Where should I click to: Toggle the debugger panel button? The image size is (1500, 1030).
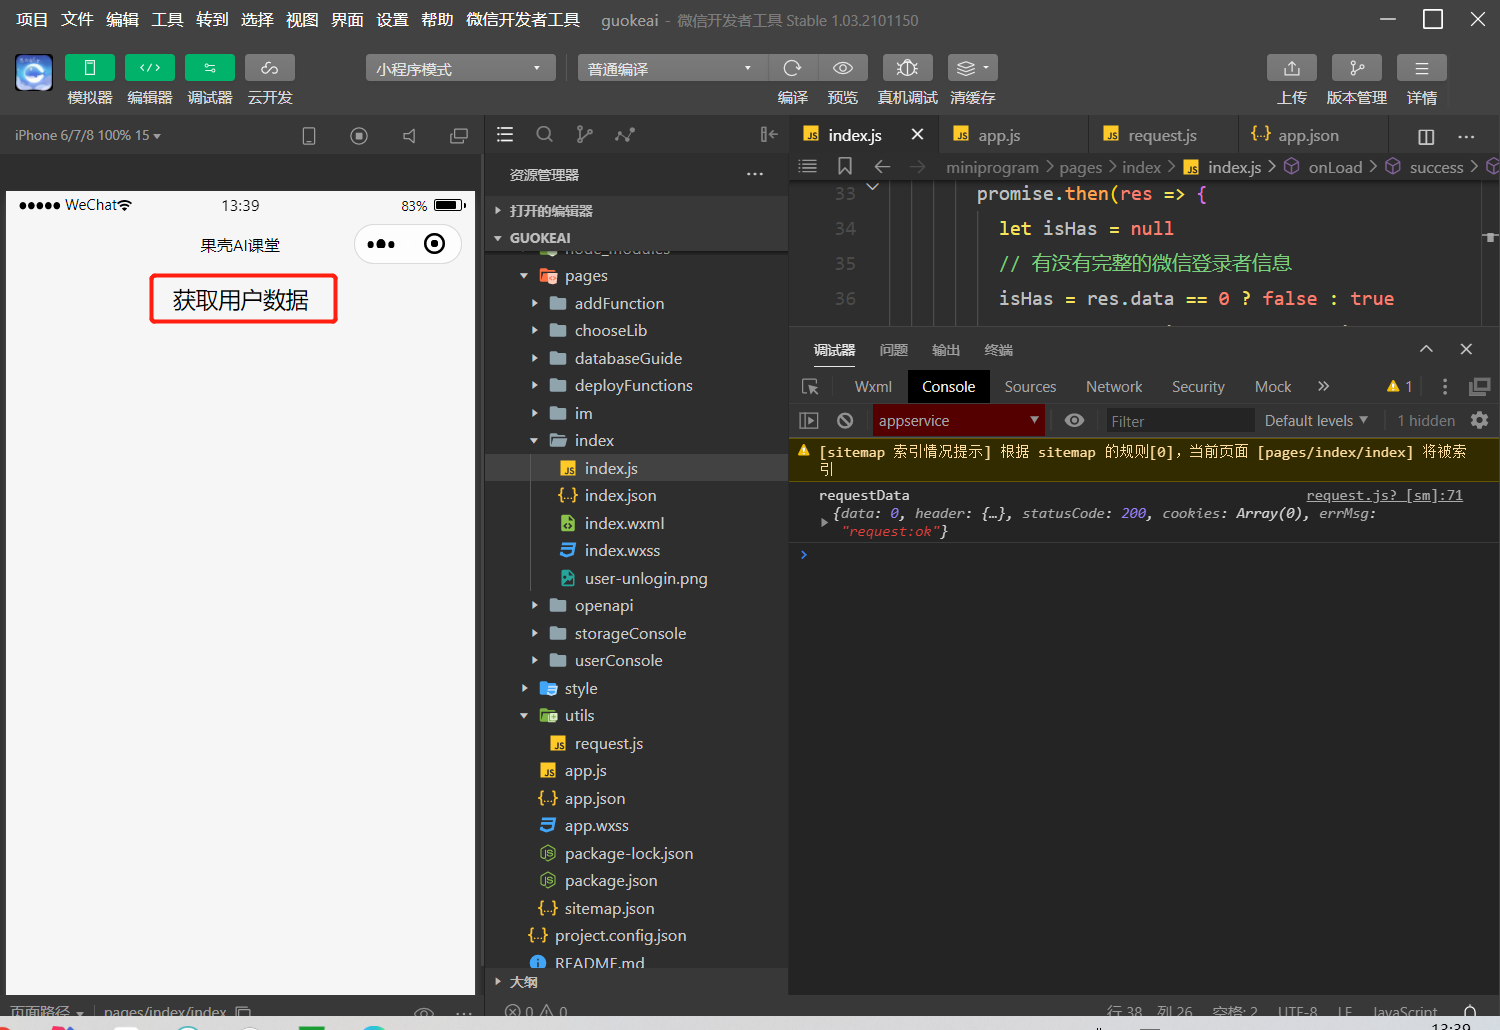click(210, 67)
